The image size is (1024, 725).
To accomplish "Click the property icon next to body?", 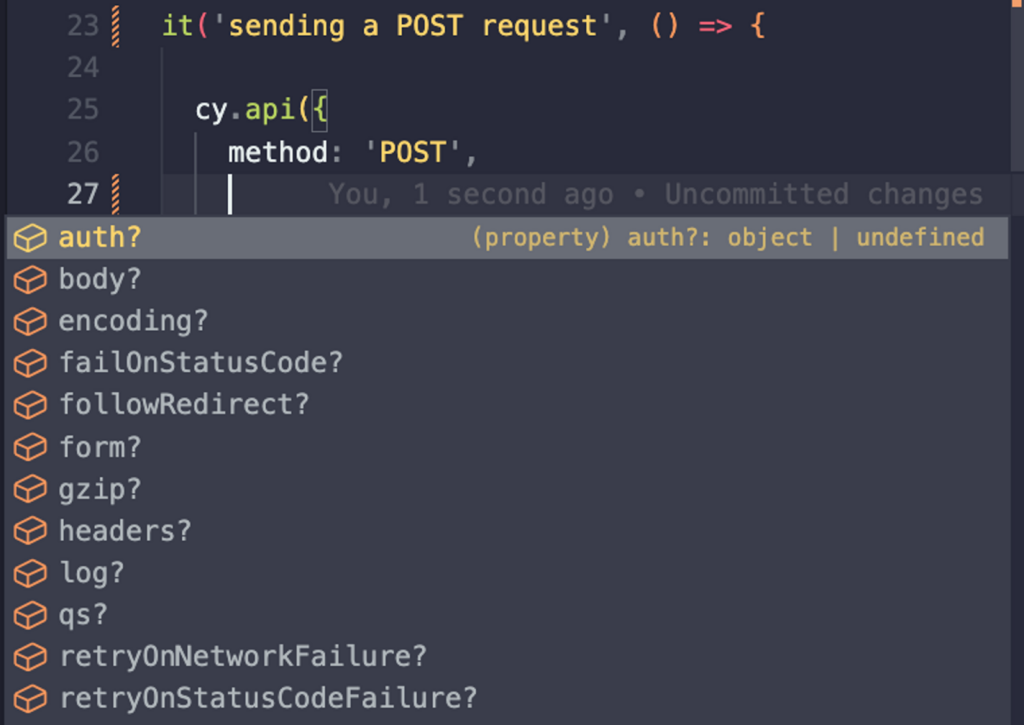I will pos(30,280).
